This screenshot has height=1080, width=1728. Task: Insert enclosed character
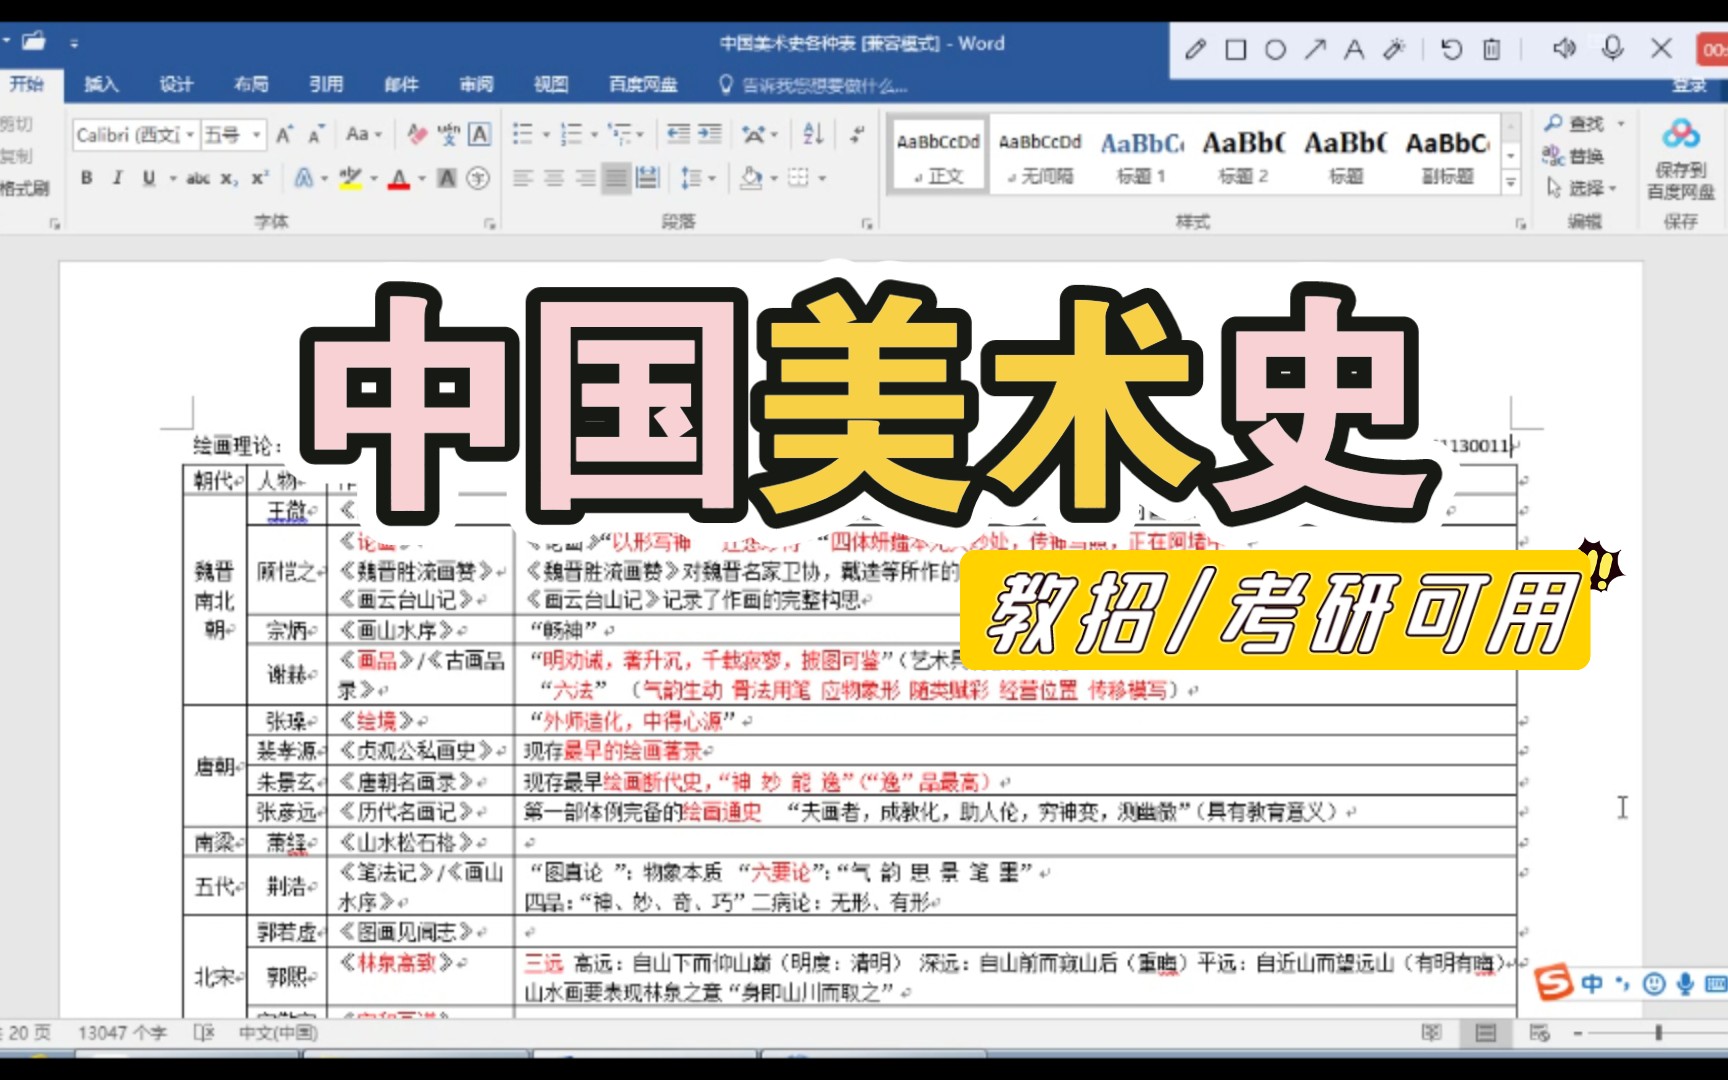(479, 178)
